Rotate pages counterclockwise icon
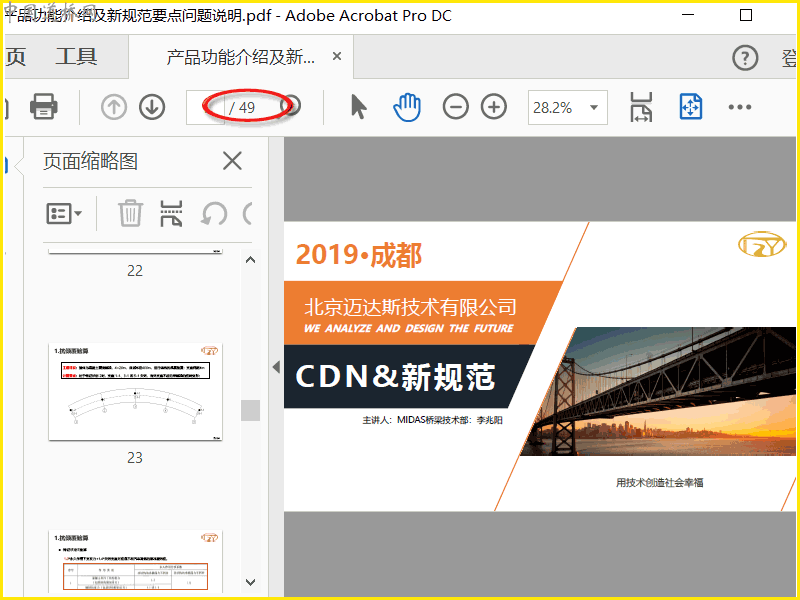800x600 pixels. (x=214, y=214)
